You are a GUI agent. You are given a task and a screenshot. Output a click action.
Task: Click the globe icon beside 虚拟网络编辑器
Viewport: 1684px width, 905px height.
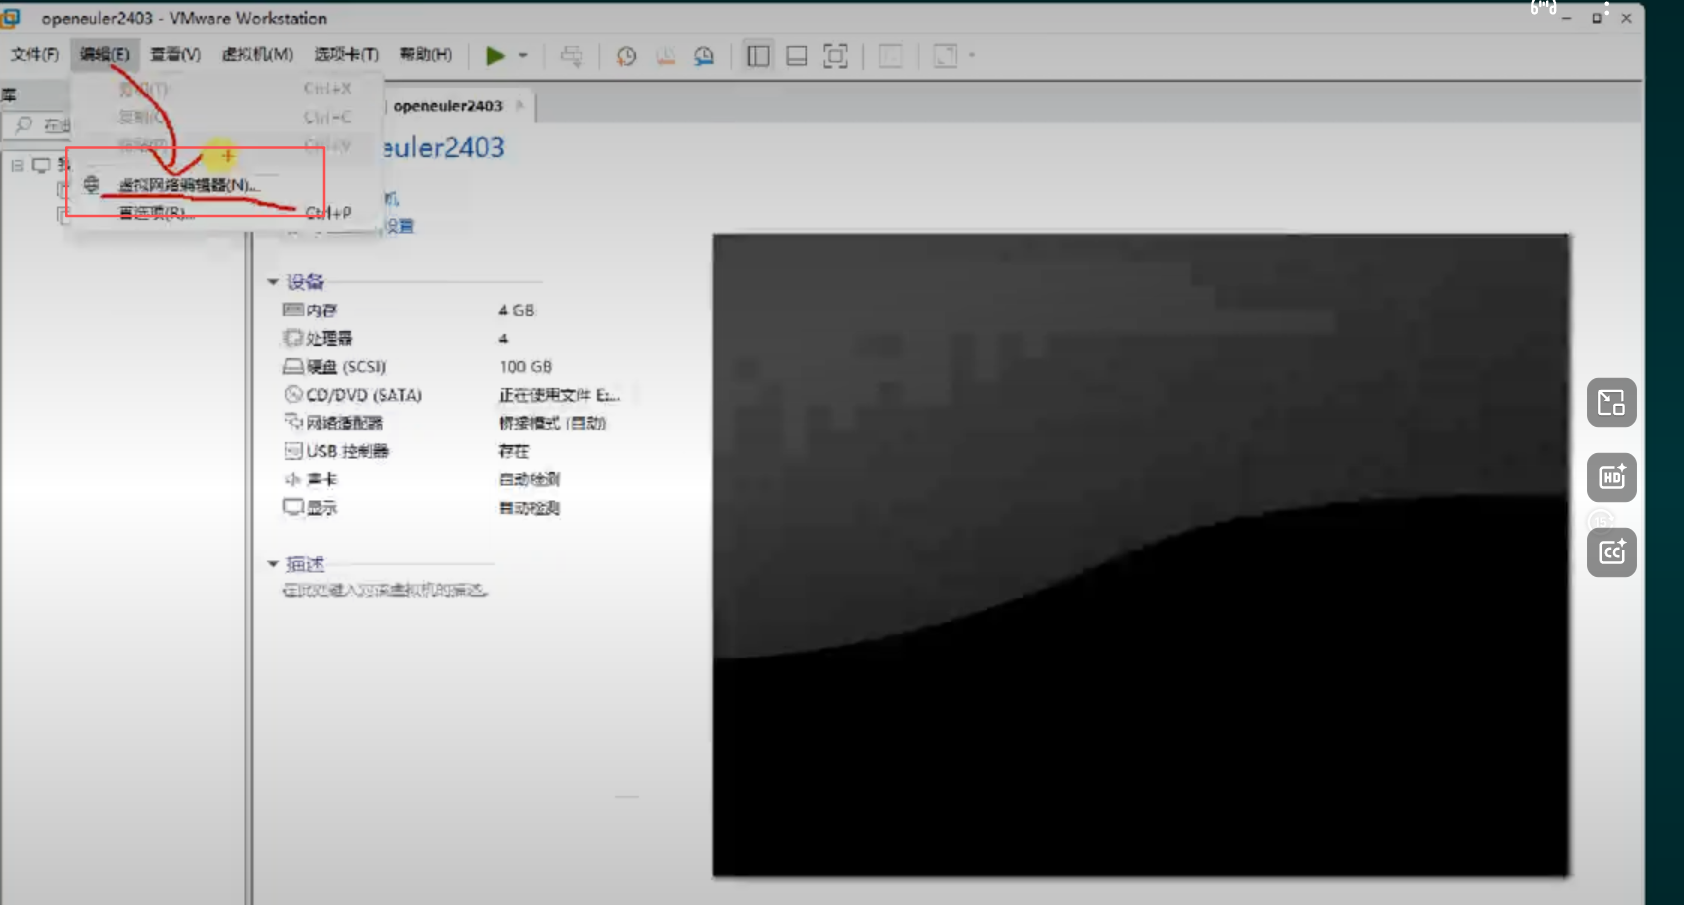click(x=92, y=185)
